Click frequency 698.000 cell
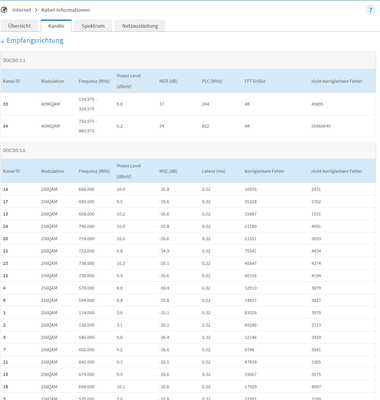 click(87, 387)
